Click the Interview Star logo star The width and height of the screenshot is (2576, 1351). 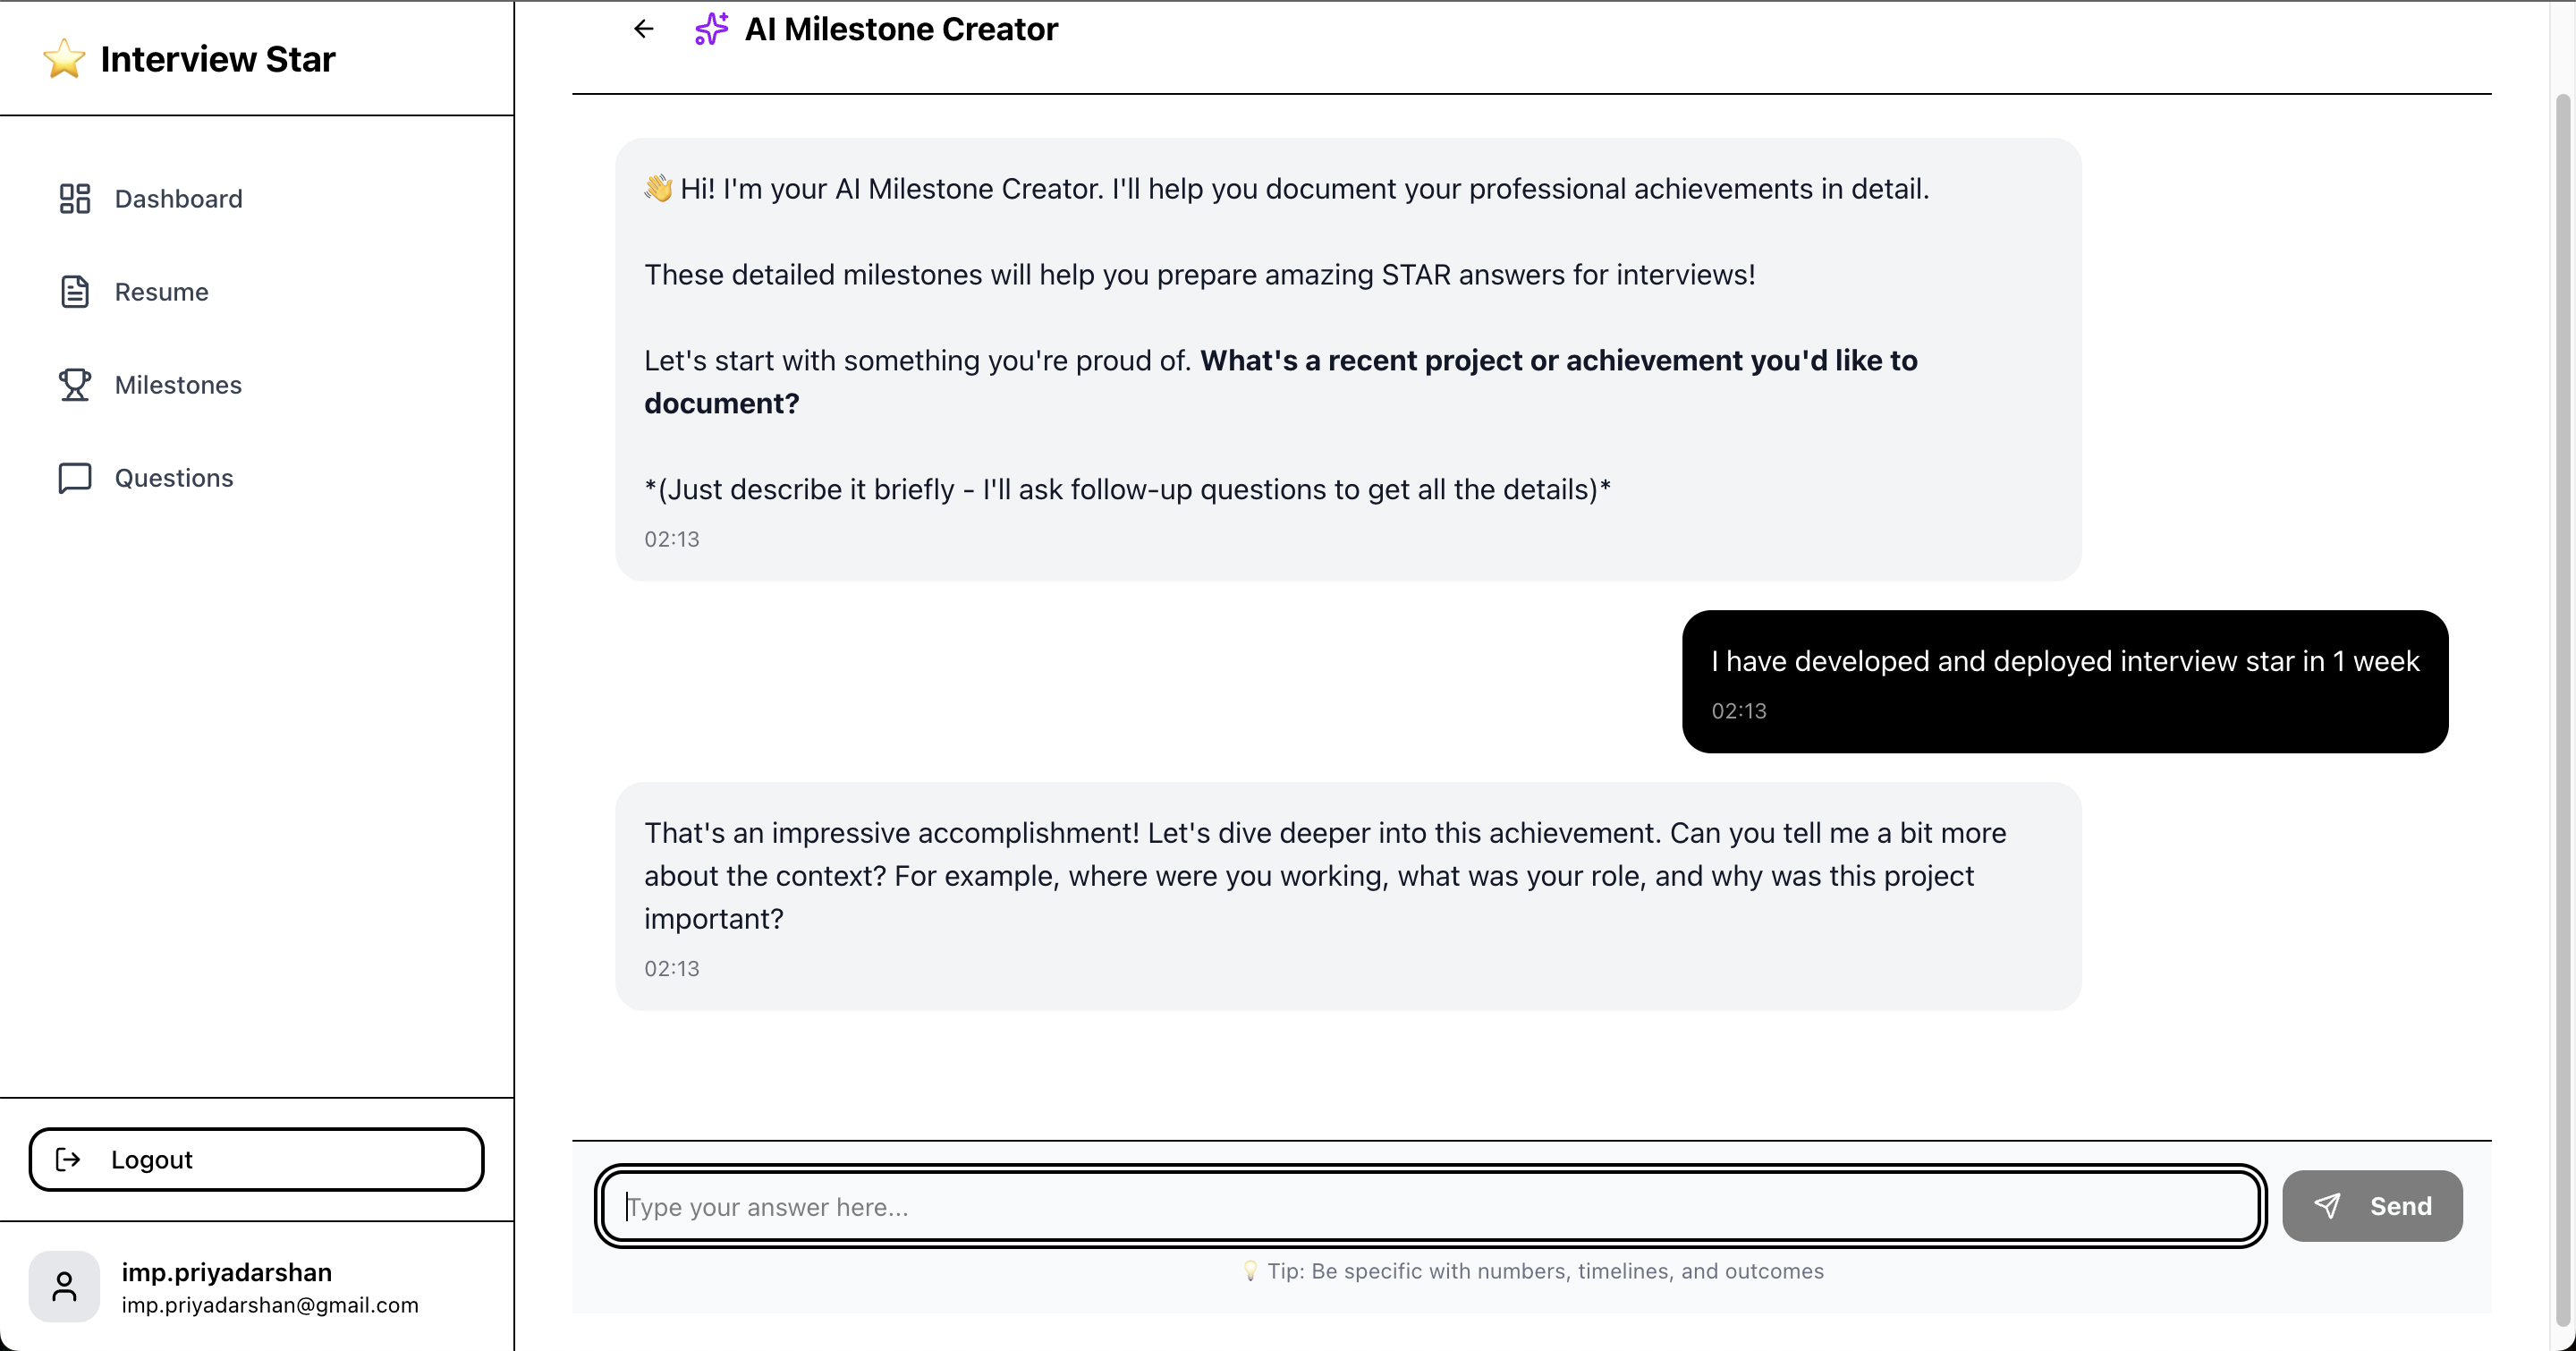pyautogui.click(x=64, y=58)
